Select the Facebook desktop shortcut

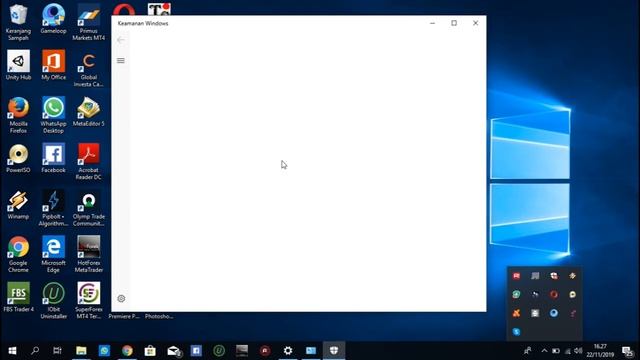53,158
